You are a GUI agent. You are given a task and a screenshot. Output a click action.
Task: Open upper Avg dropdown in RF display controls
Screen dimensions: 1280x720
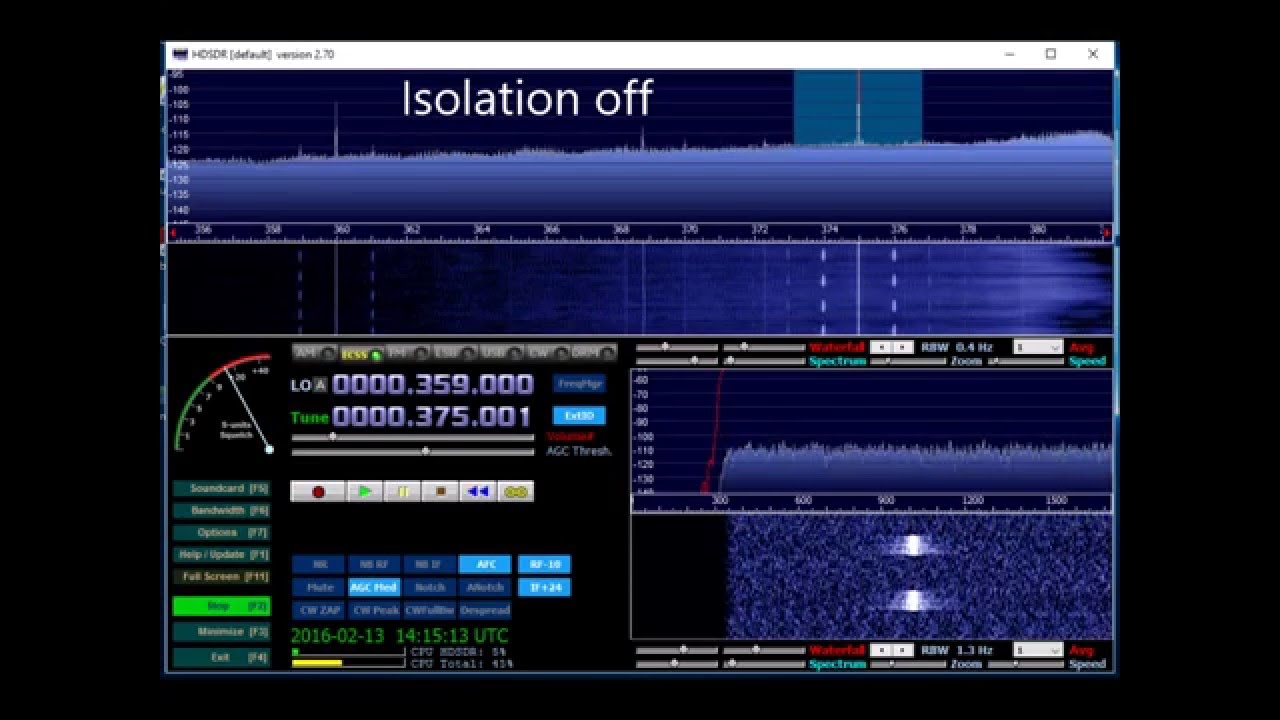pyautogui.click(x=1037, y=347)
